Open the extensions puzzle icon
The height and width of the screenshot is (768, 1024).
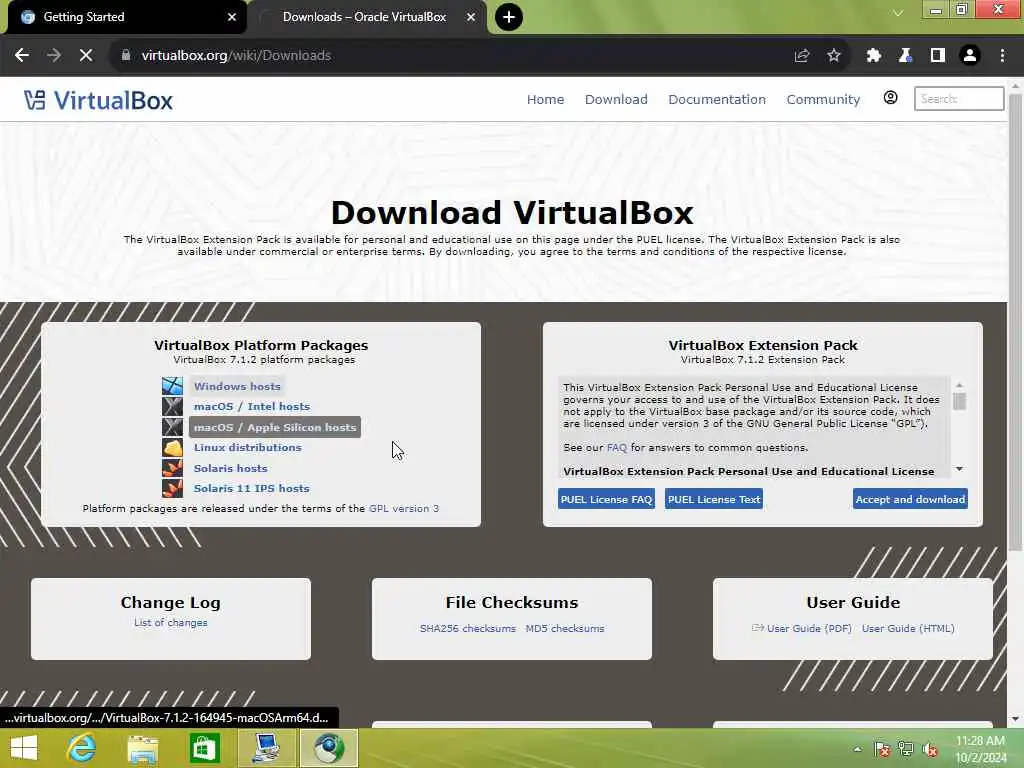point(873,56)
